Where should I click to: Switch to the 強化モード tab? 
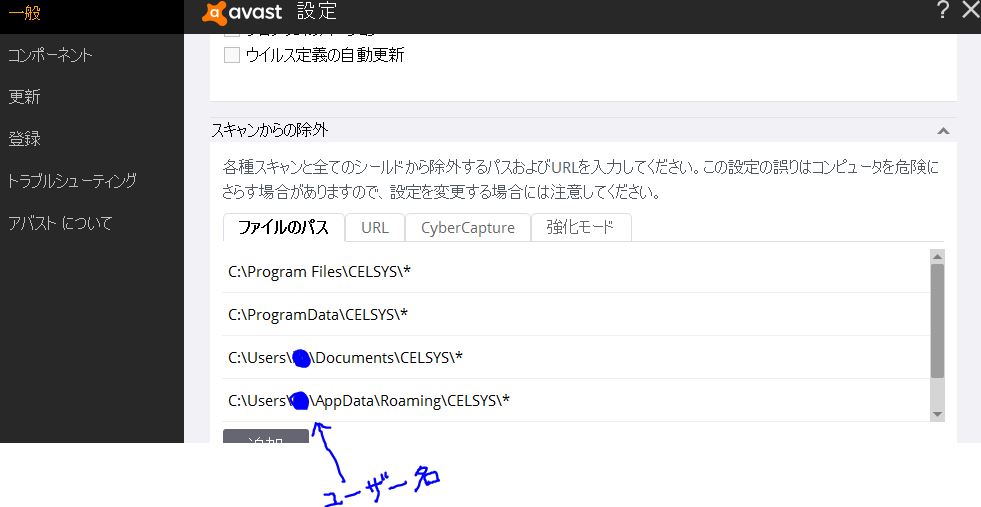(x=581, y=227)
